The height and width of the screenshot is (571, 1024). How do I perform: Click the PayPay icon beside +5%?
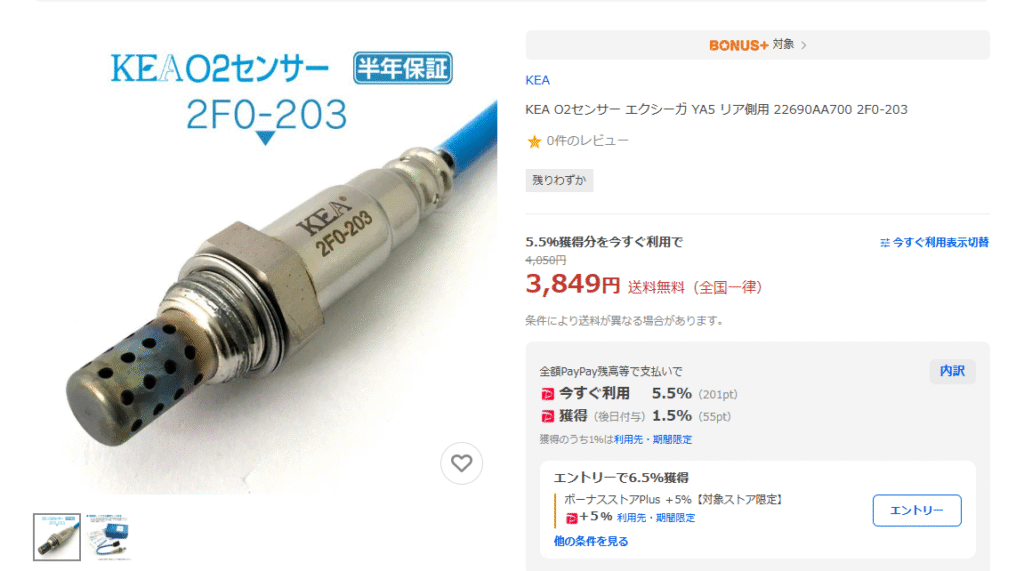tap(571, 517)
